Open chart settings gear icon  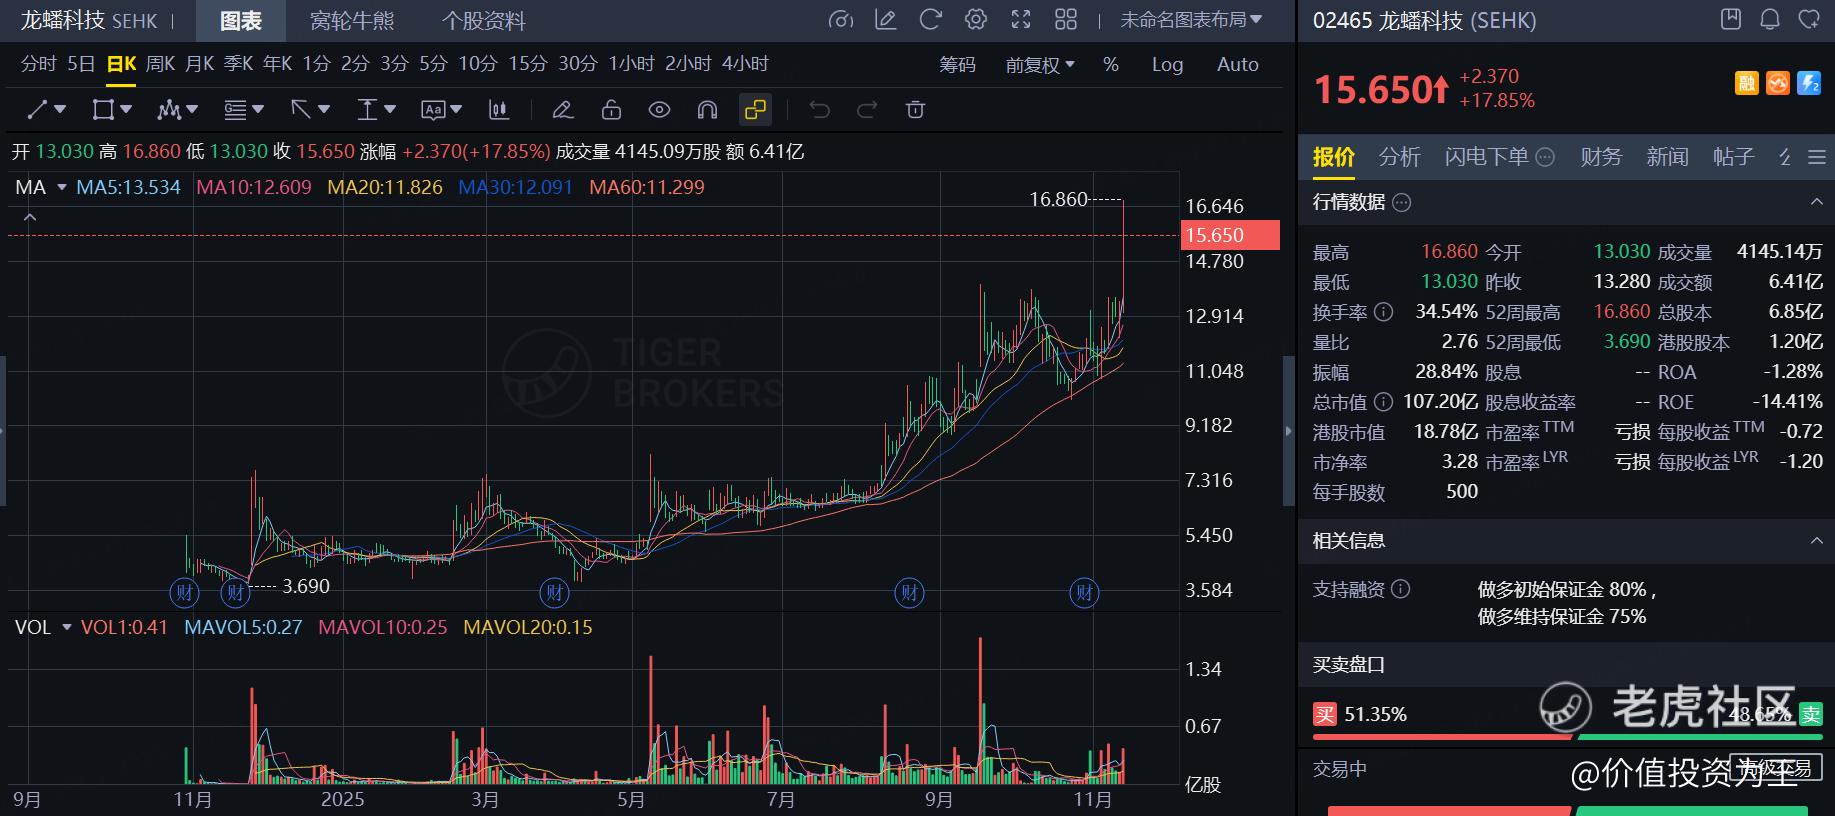976,20
